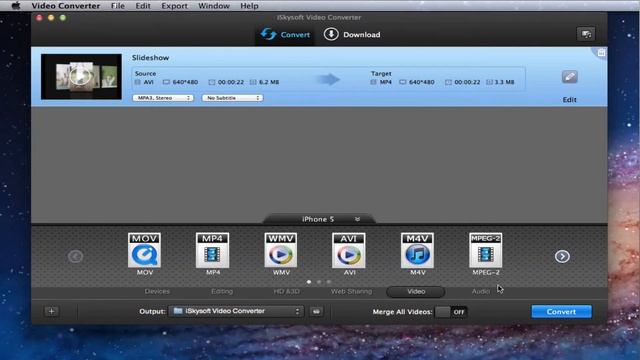
Task: Open output folder icon beside Output path
Action: 316,311
